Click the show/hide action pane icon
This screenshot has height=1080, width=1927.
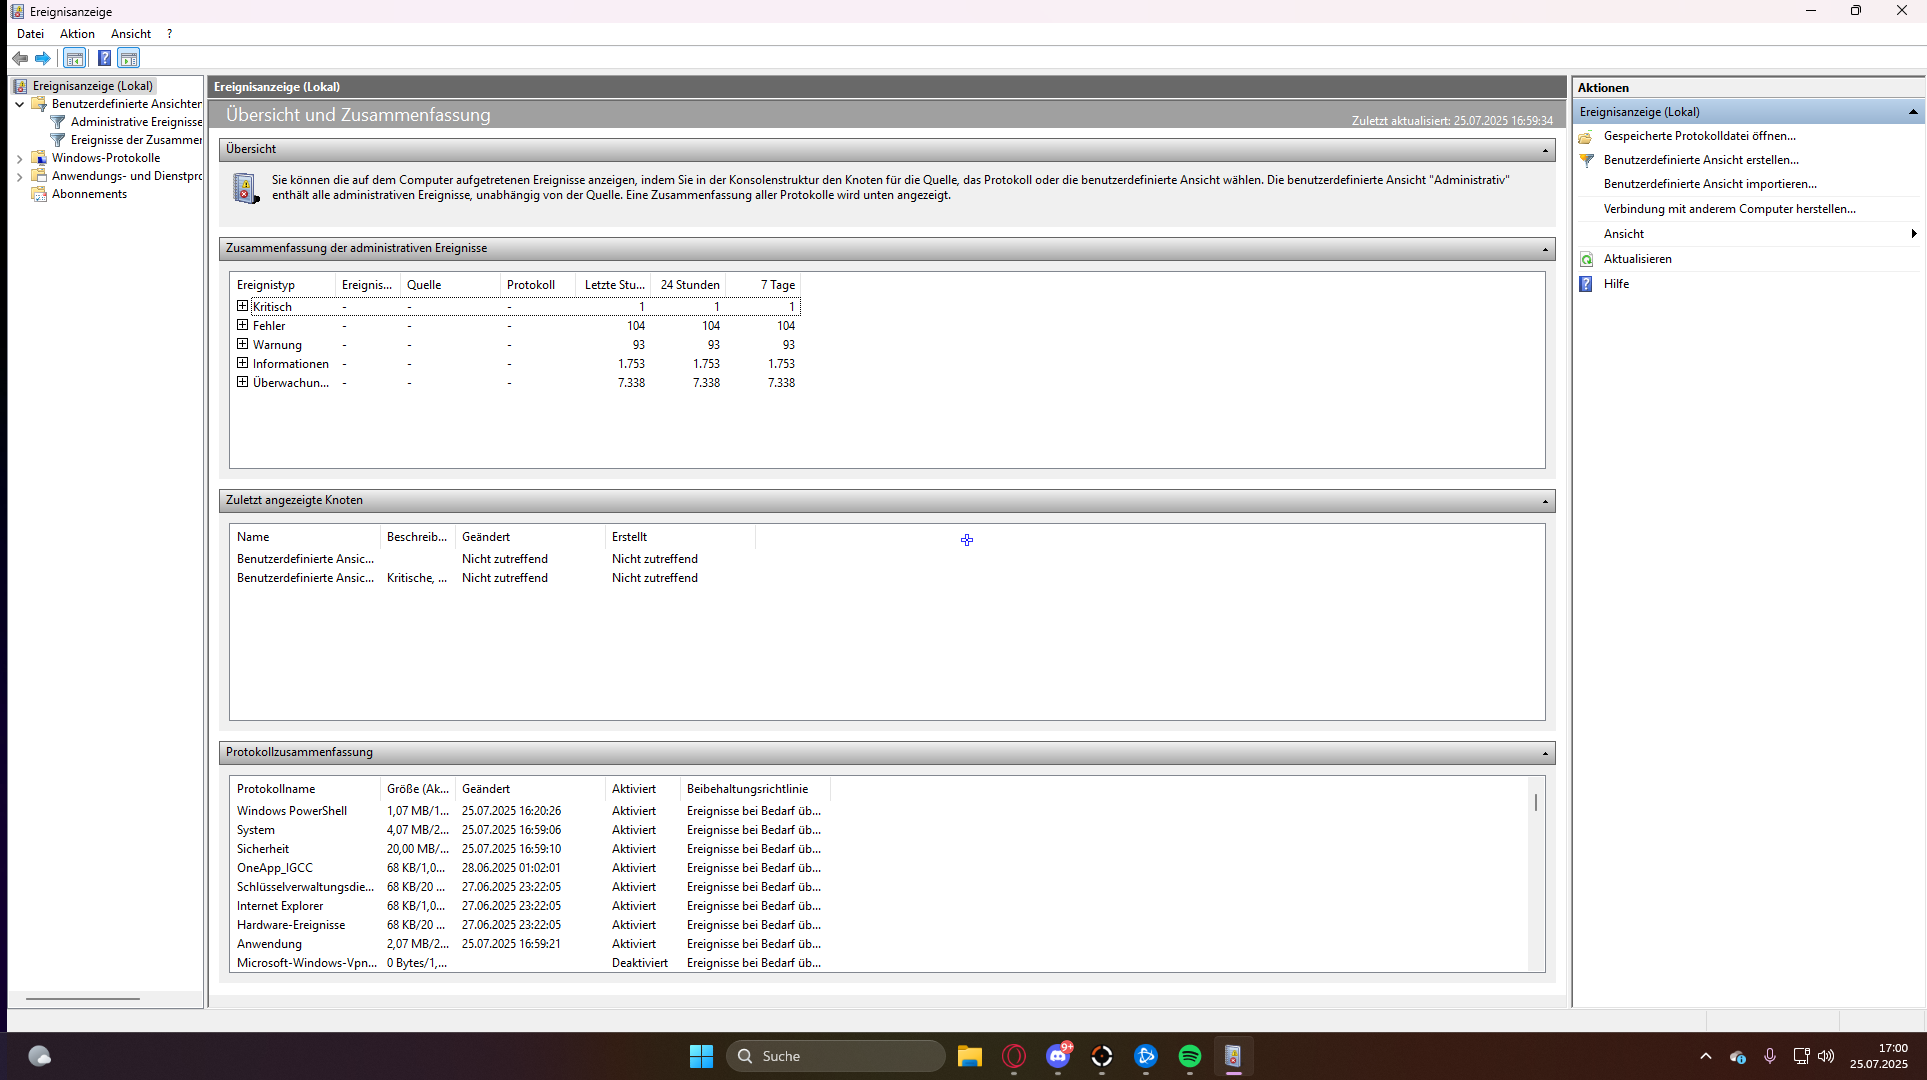pyautogui.click(x=129, y=58)
